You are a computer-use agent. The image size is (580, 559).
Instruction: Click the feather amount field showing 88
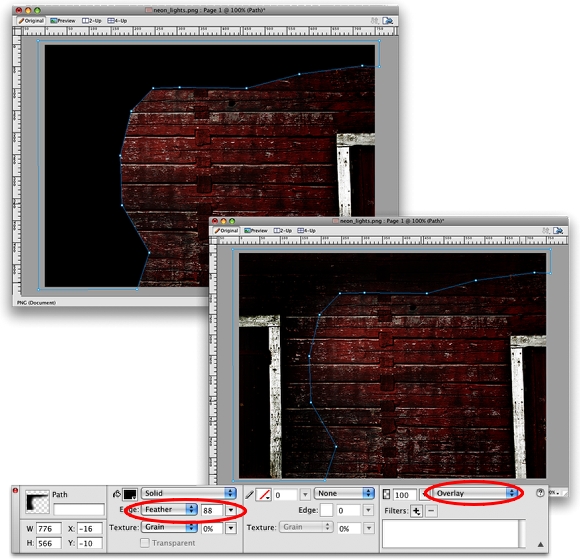click(x=212, y=510)
